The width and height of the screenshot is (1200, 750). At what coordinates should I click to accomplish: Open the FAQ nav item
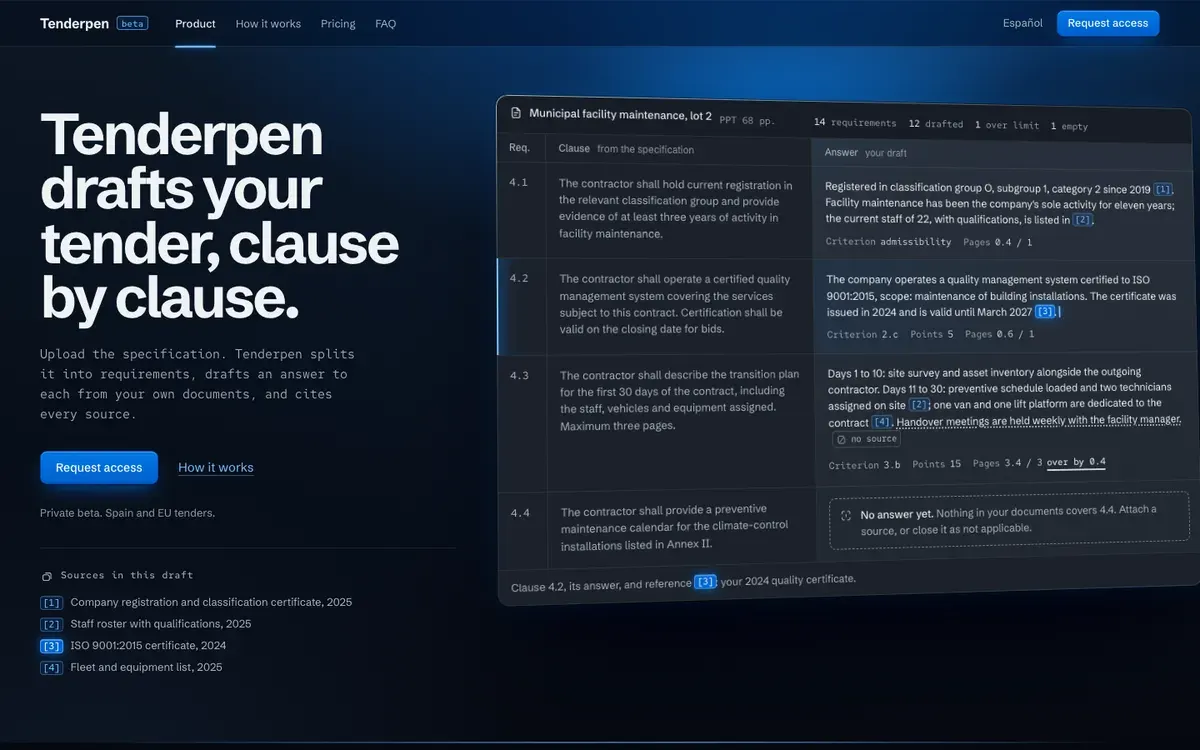tap(385, 23)
